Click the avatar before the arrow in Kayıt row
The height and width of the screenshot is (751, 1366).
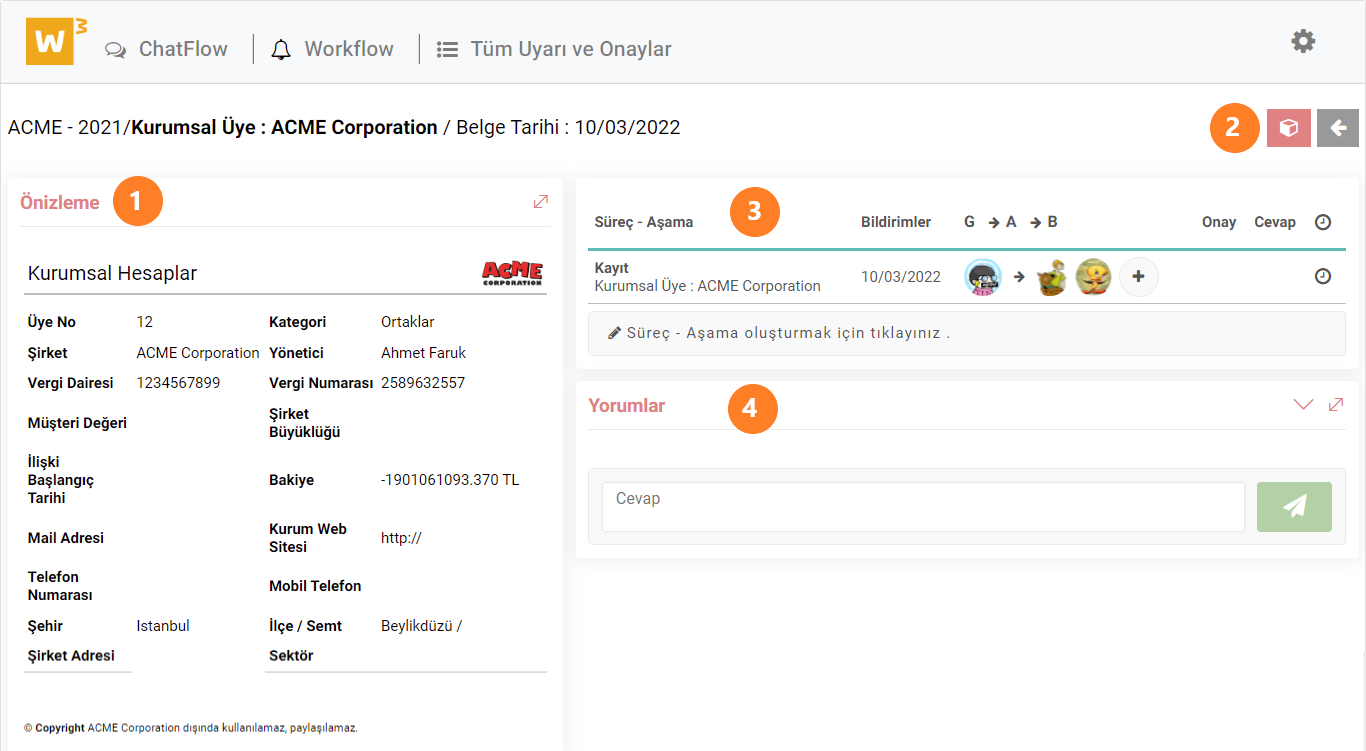coord(983,277)
